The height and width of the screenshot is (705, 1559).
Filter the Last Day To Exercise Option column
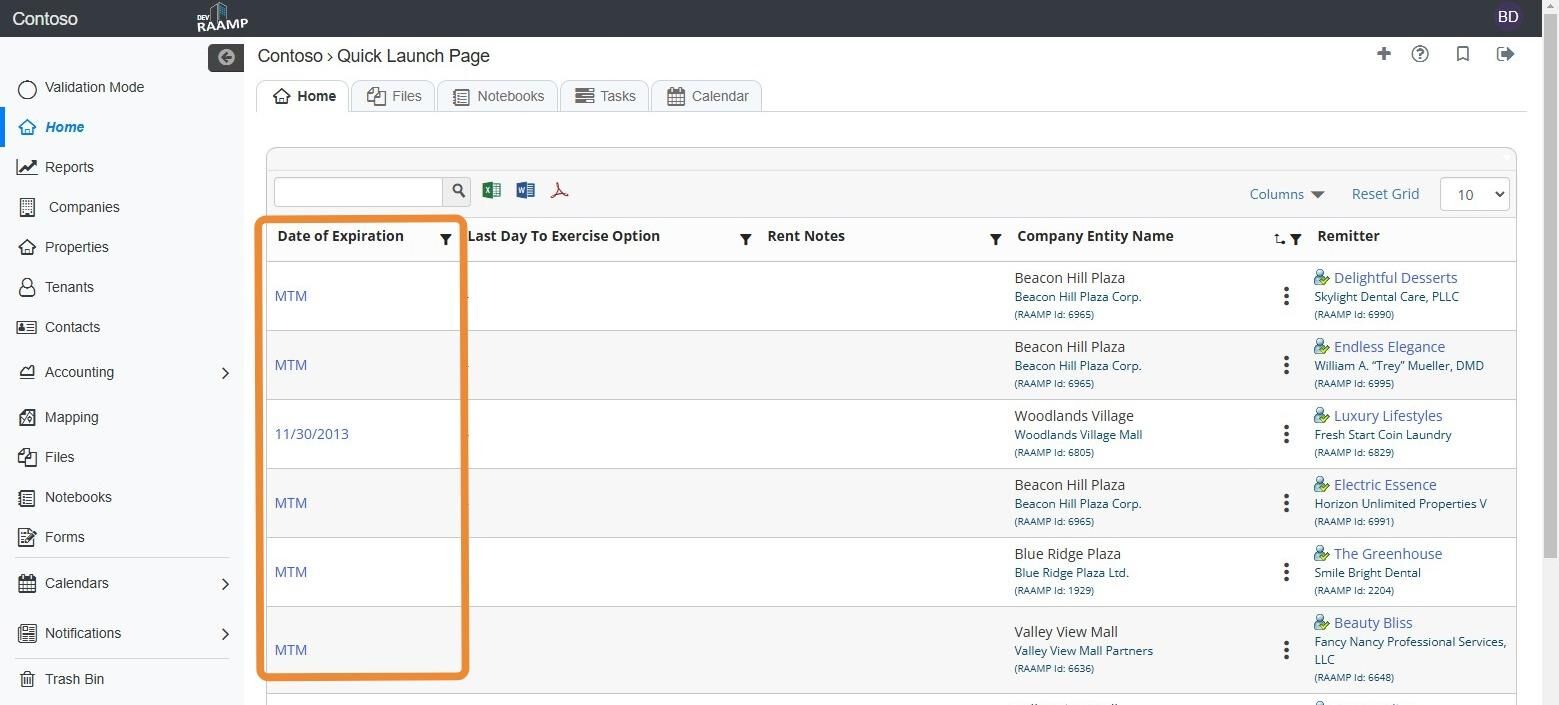pyautogui.click(x=745, y=239)
